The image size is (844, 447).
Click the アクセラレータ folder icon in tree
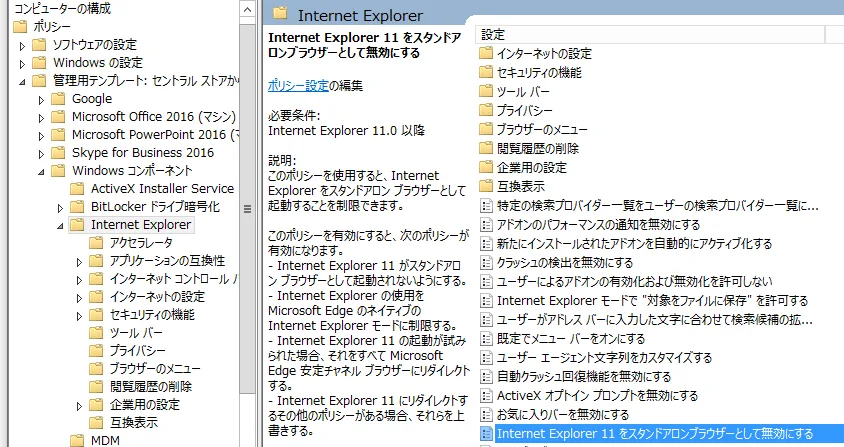pos(97,243)
